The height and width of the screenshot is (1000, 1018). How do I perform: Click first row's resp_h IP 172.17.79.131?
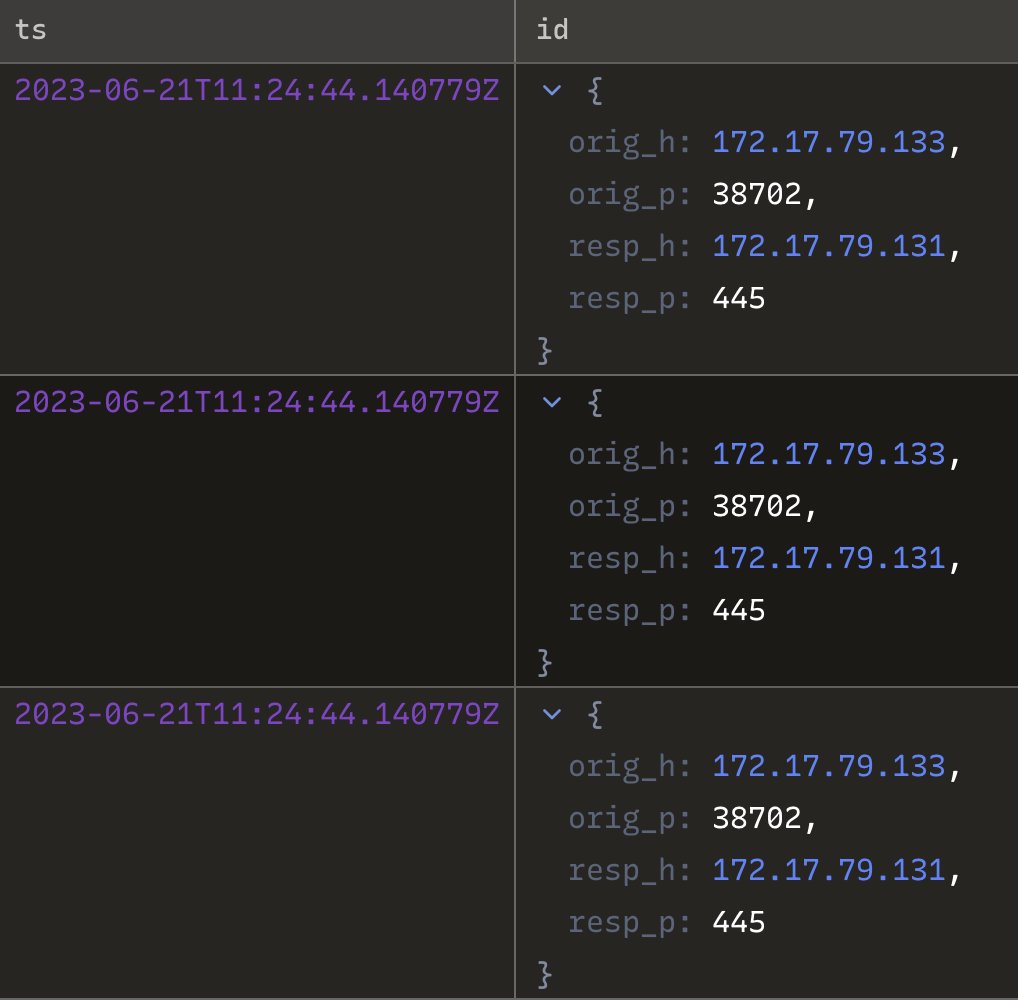point(828,246)
